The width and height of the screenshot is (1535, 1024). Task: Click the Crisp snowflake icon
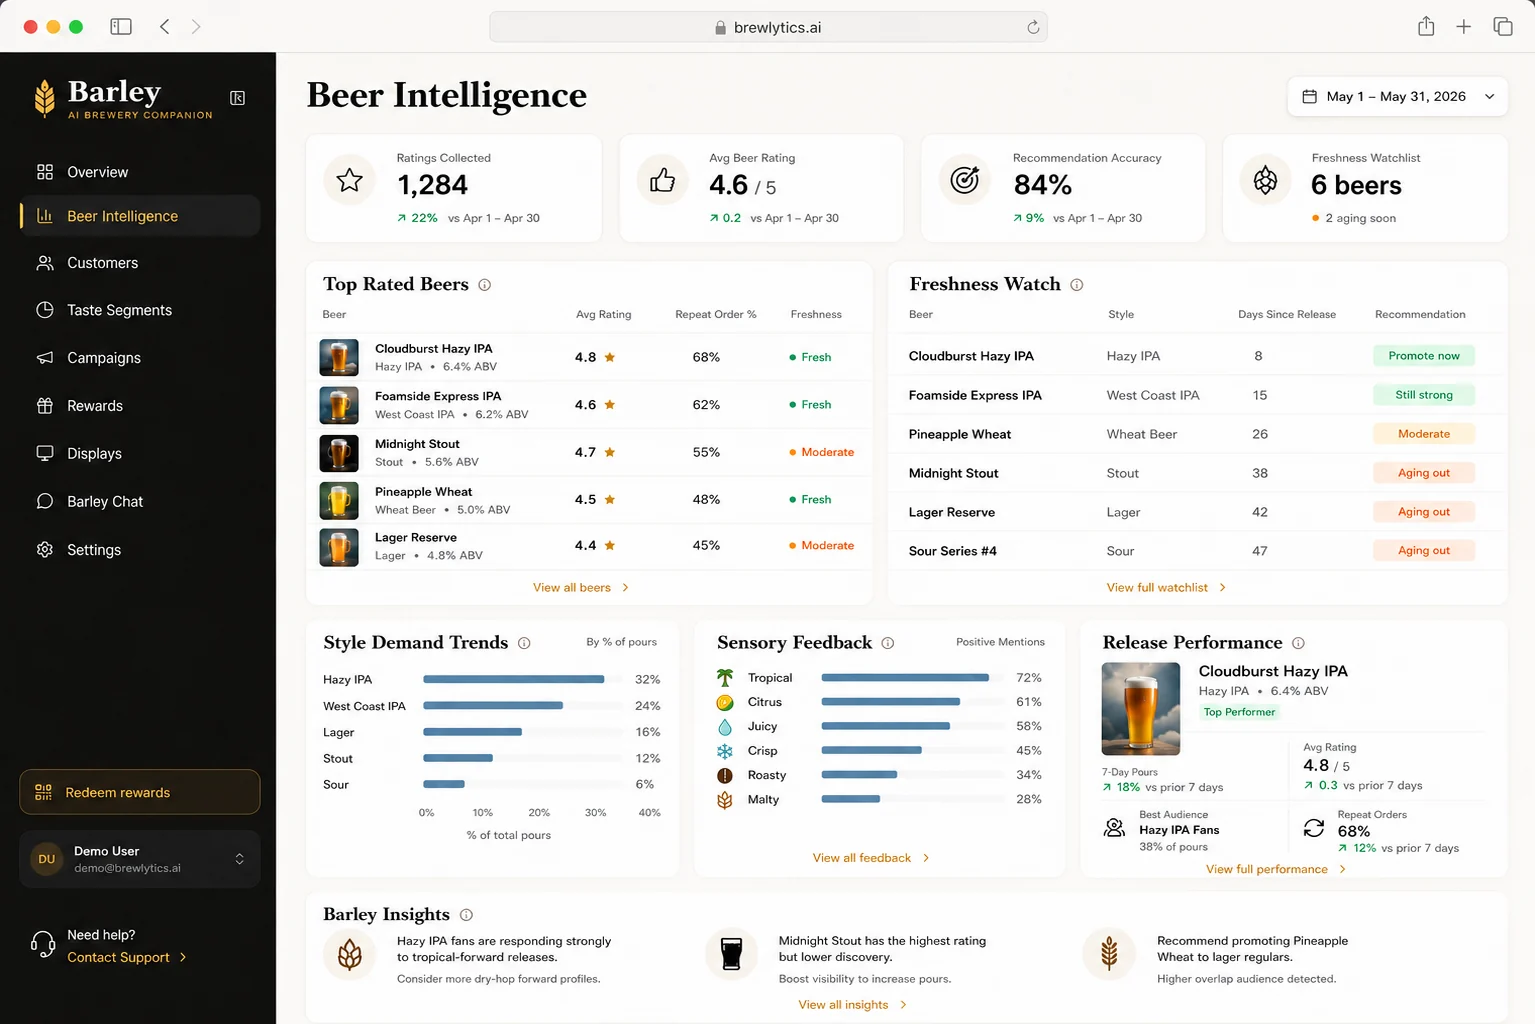click(725, 751)
